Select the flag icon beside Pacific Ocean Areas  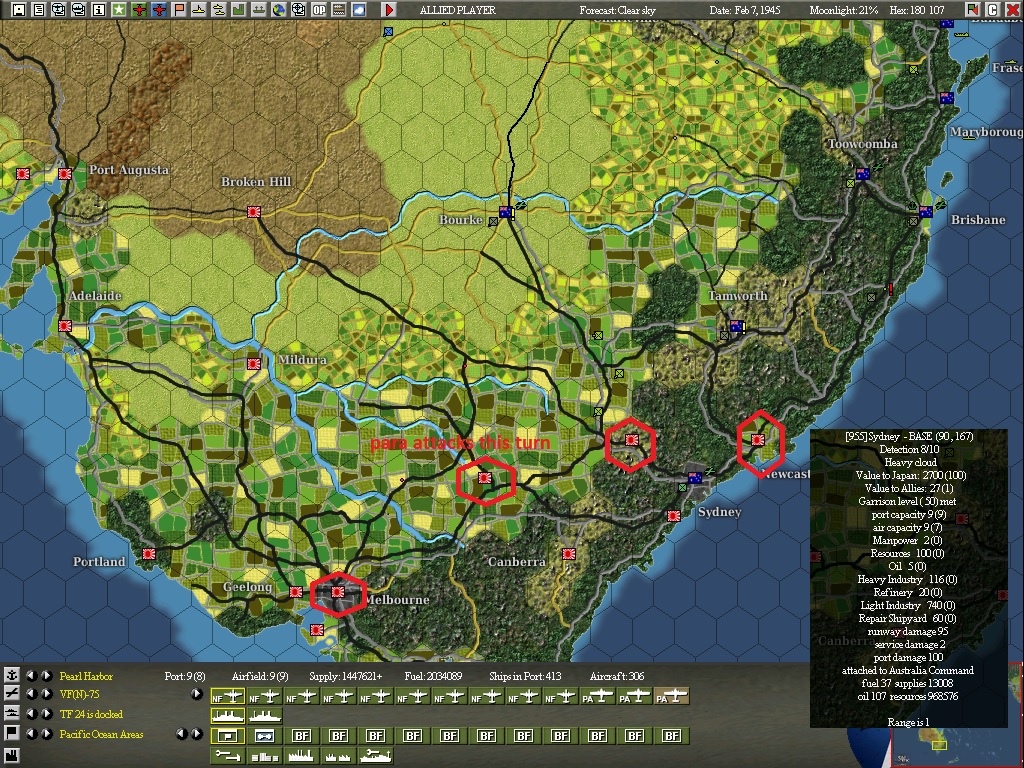click(x=11, y=733)
